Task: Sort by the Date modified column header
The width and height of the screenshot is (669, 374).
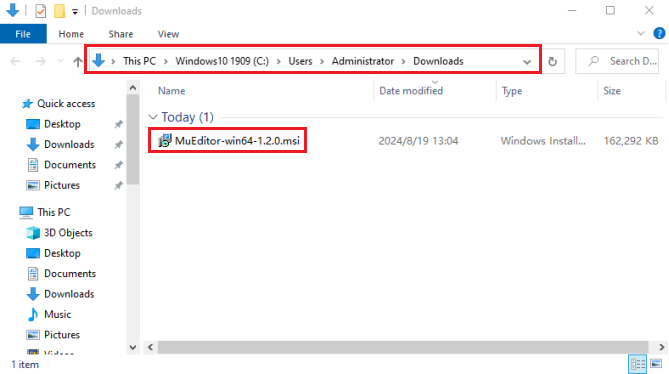Action: click(x=411, y=91)
